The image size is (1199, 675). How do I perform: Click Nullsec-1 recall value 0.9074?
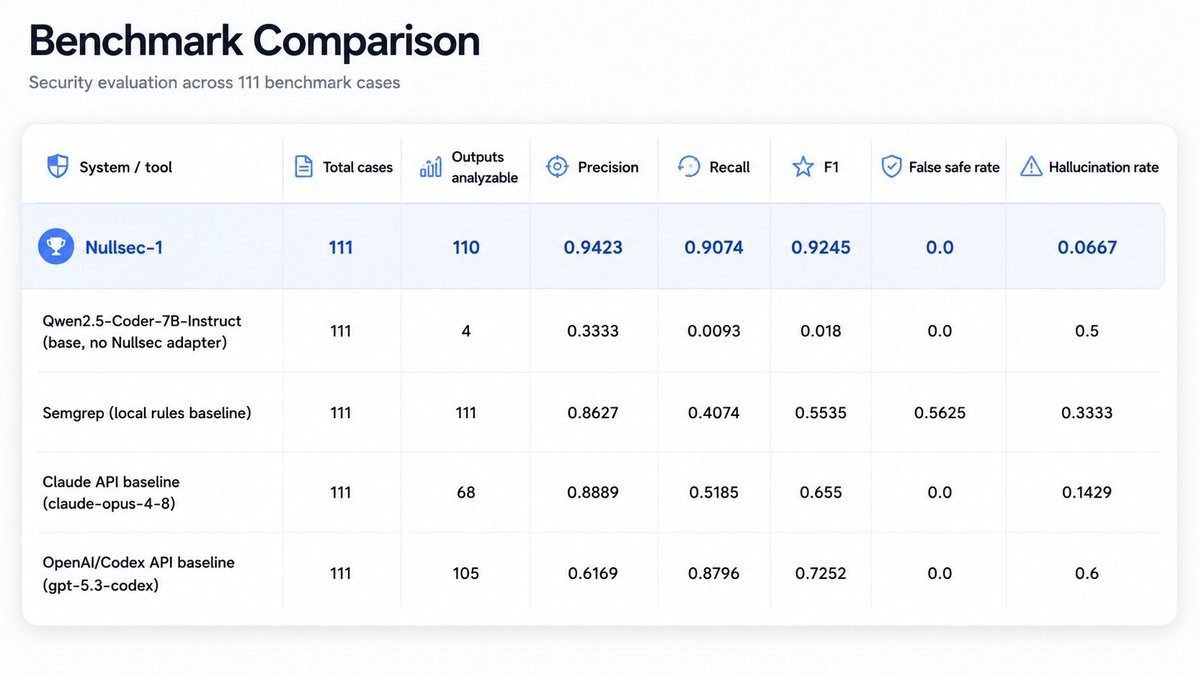click(713, 247)
